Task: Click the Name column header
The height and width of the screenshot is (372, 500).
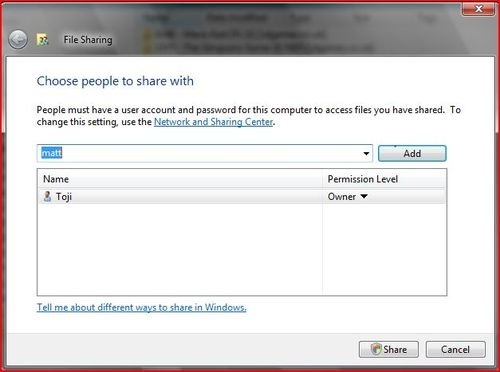Action: 180,179
